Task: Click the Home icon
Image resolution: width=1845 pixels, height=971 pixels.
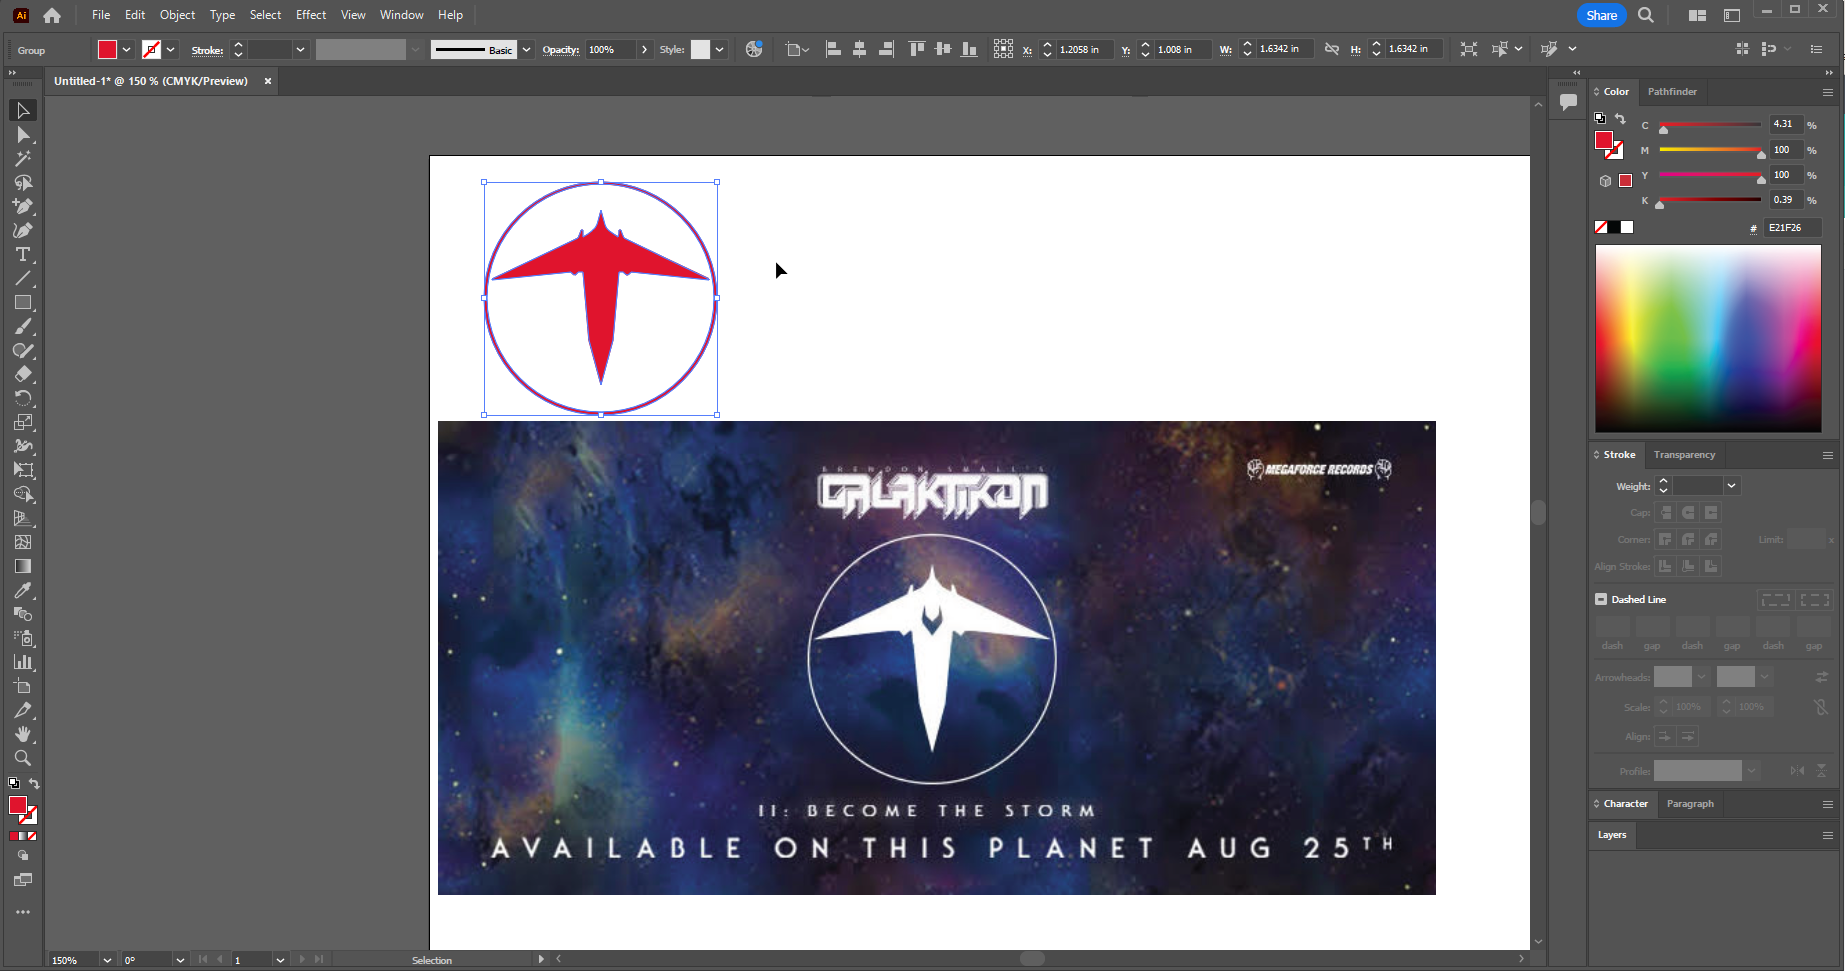Action: point(52,15)
